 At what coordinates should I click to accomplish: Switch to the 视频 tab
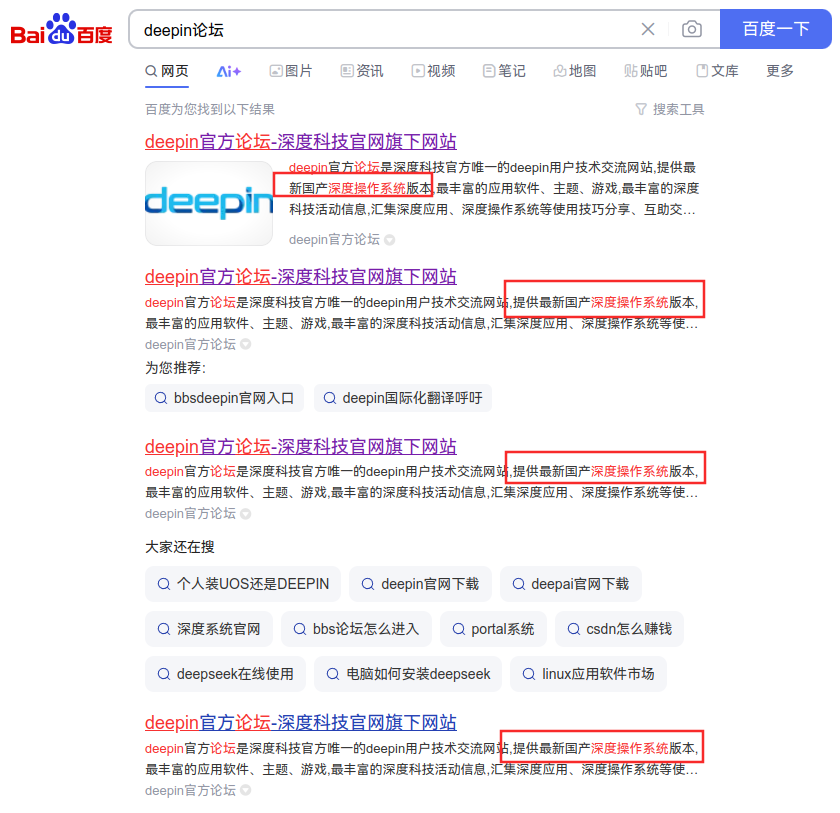click(x=433, y=71)
